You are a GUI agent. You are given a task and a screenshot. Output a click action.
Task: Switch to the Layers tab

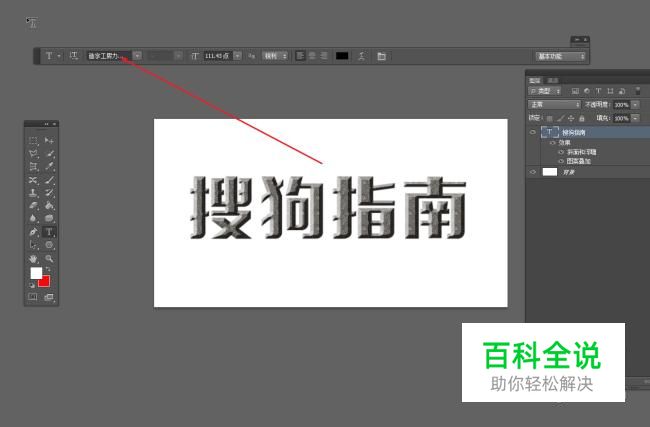point(535,80)
